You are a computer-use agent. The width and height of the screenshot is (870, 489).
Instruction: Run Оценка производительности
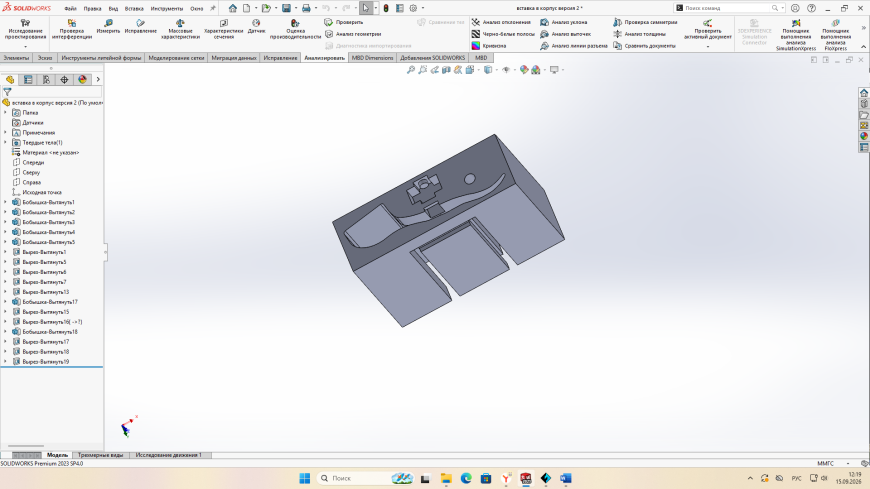point(295,29)
